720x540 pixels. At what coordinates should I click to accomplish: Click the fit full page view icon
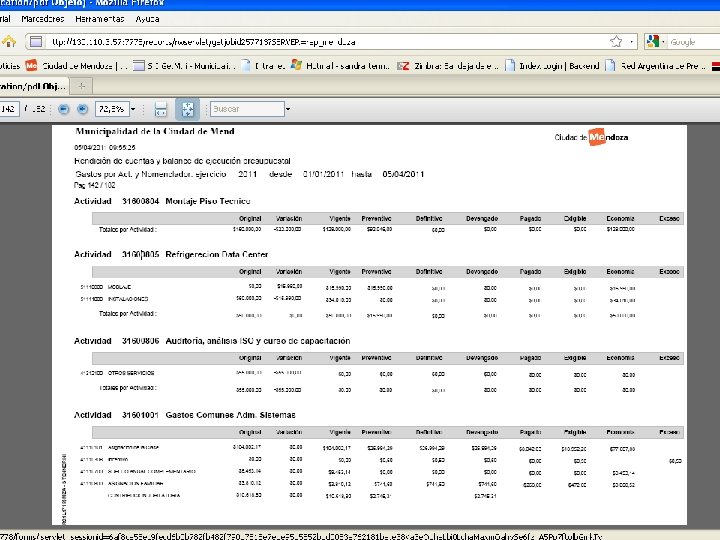187,109
